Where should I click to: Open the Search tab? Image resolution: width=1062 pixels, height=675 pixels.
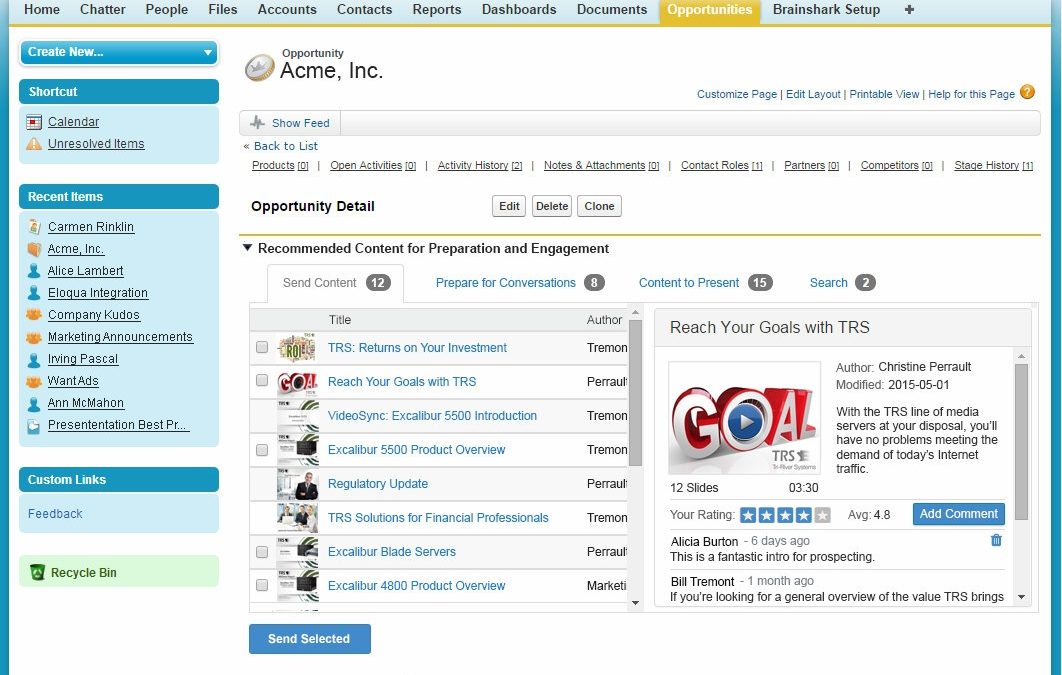(842, 283)
